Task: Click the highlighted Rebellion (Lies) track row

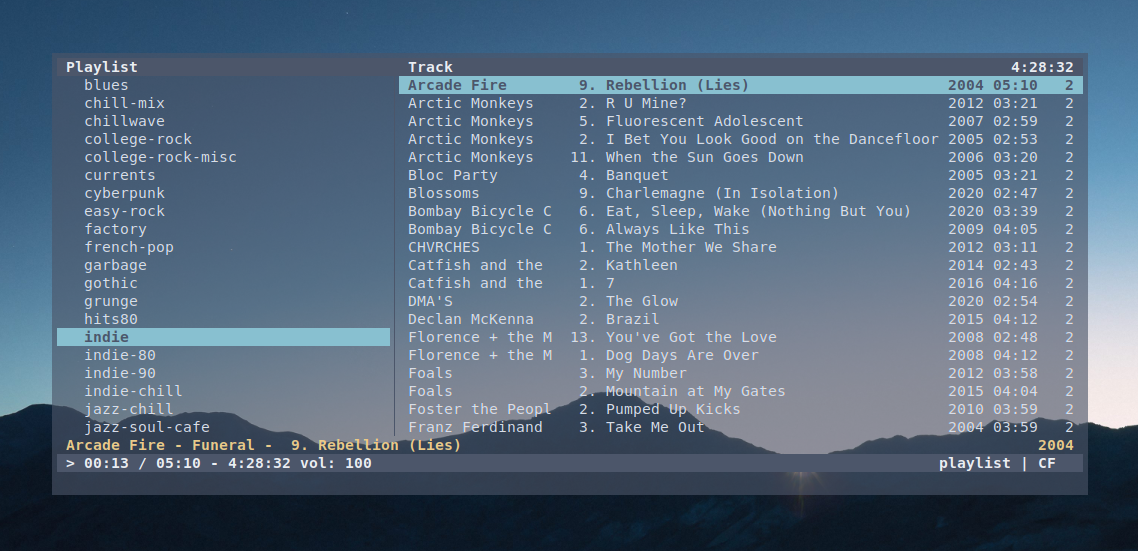Action: (677, 85)
